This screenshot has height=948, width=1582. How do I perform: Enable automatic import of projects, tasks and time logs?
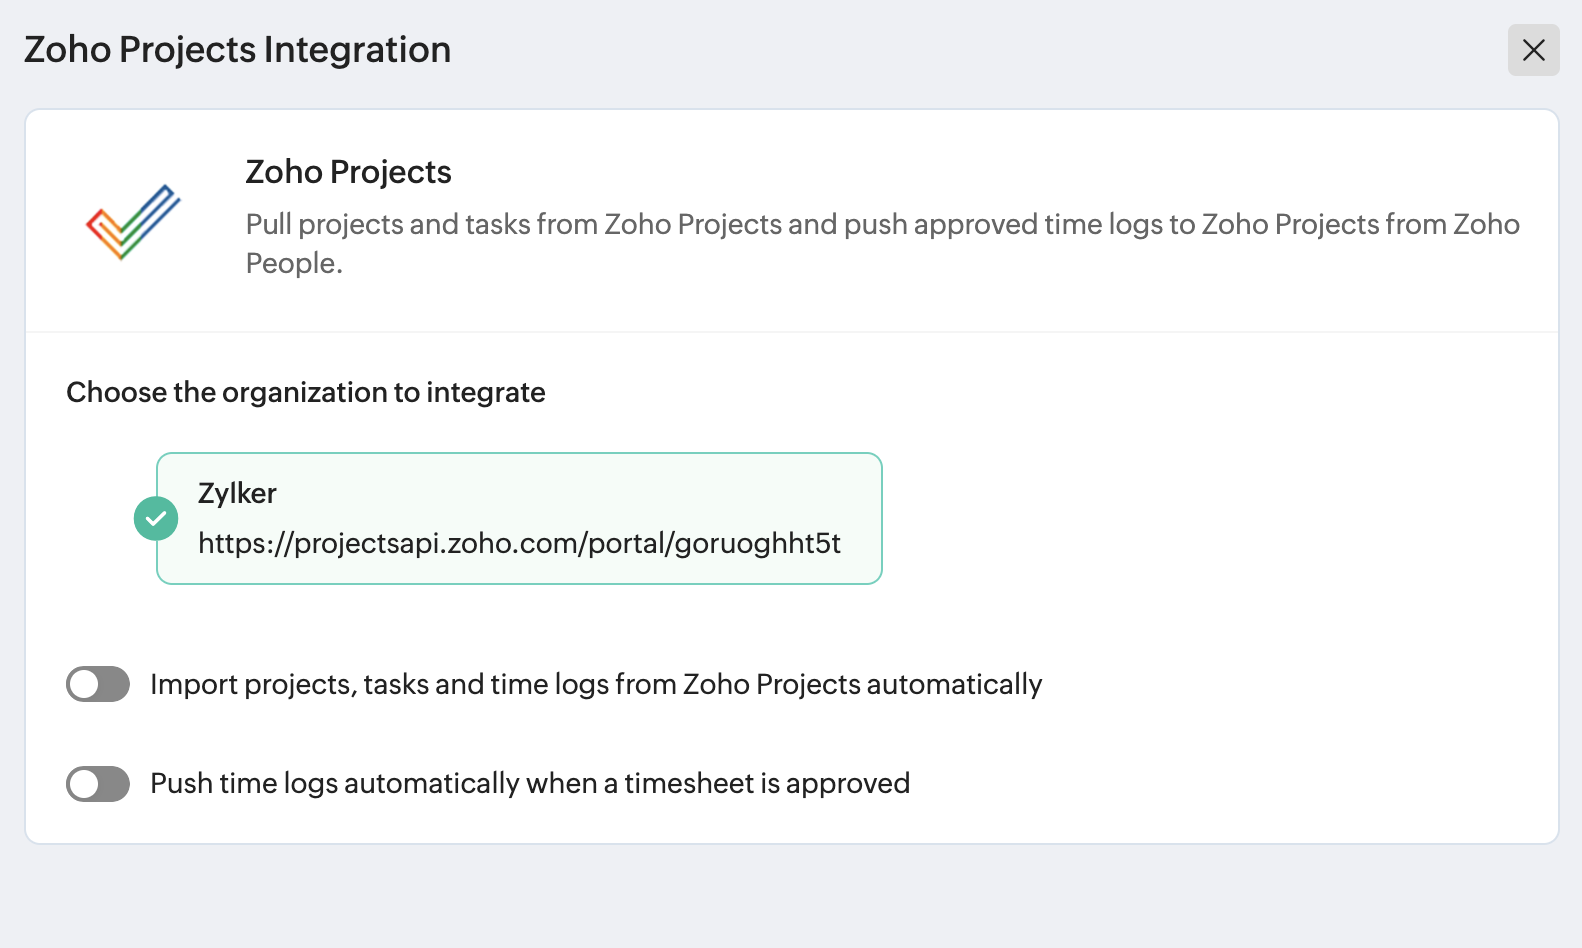(98, 684)
